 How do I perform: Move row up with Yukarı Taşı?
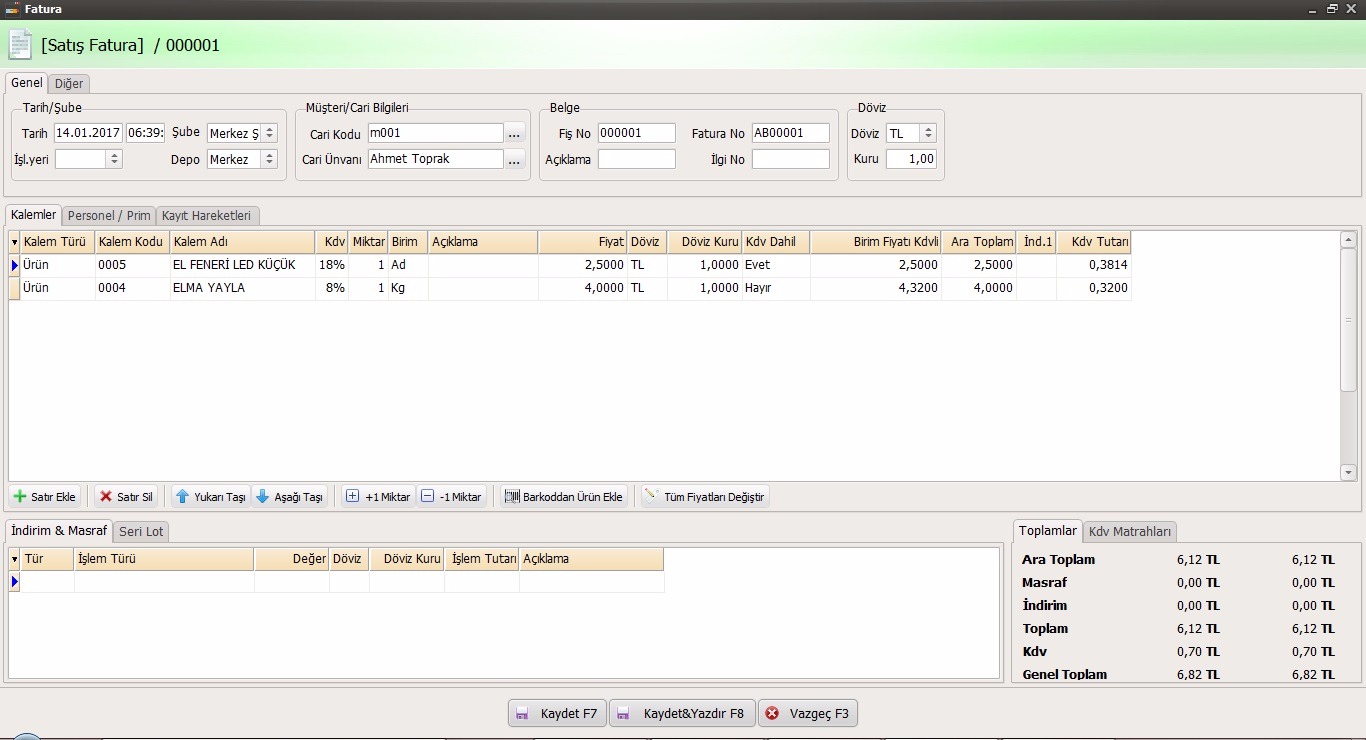pyautogui.click(x=183, y=497)
